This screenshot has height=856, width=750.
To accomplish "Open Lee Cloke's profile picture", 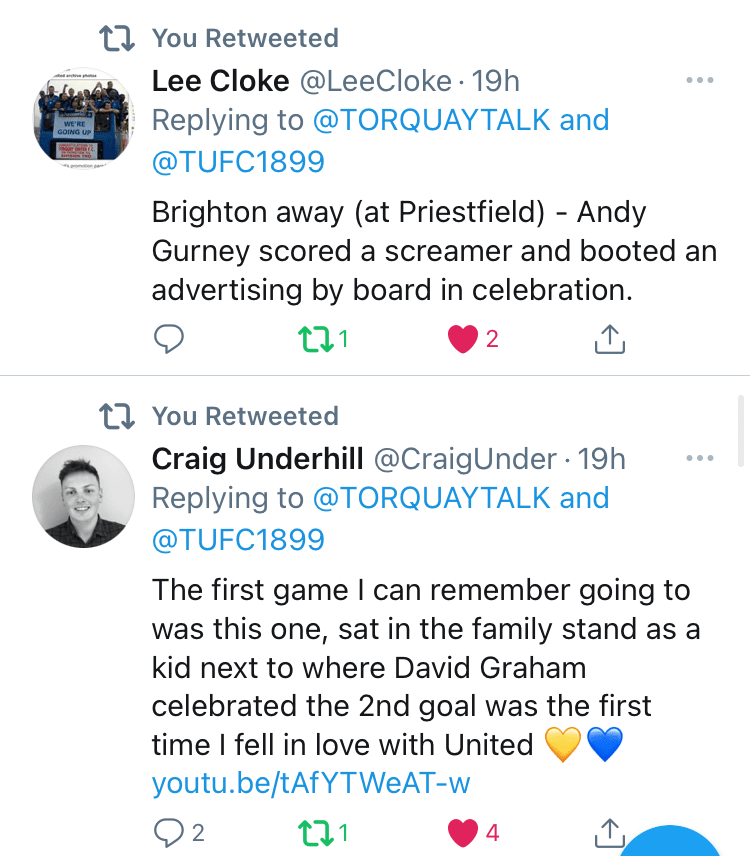I will tap(84, 118).
